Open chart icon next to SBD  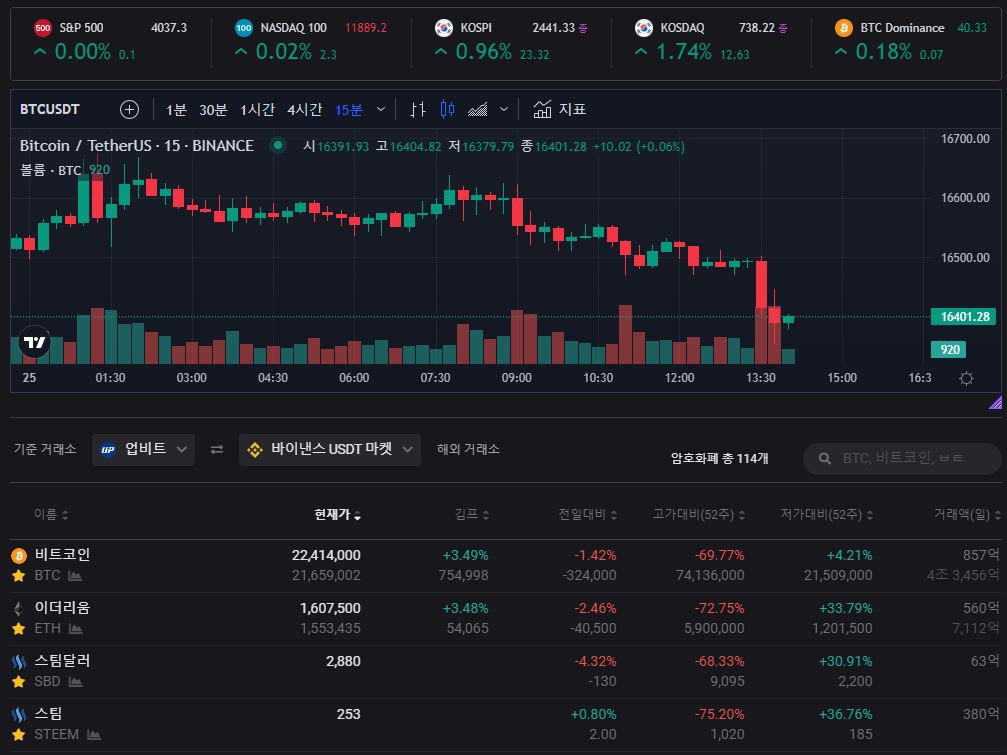75,682
